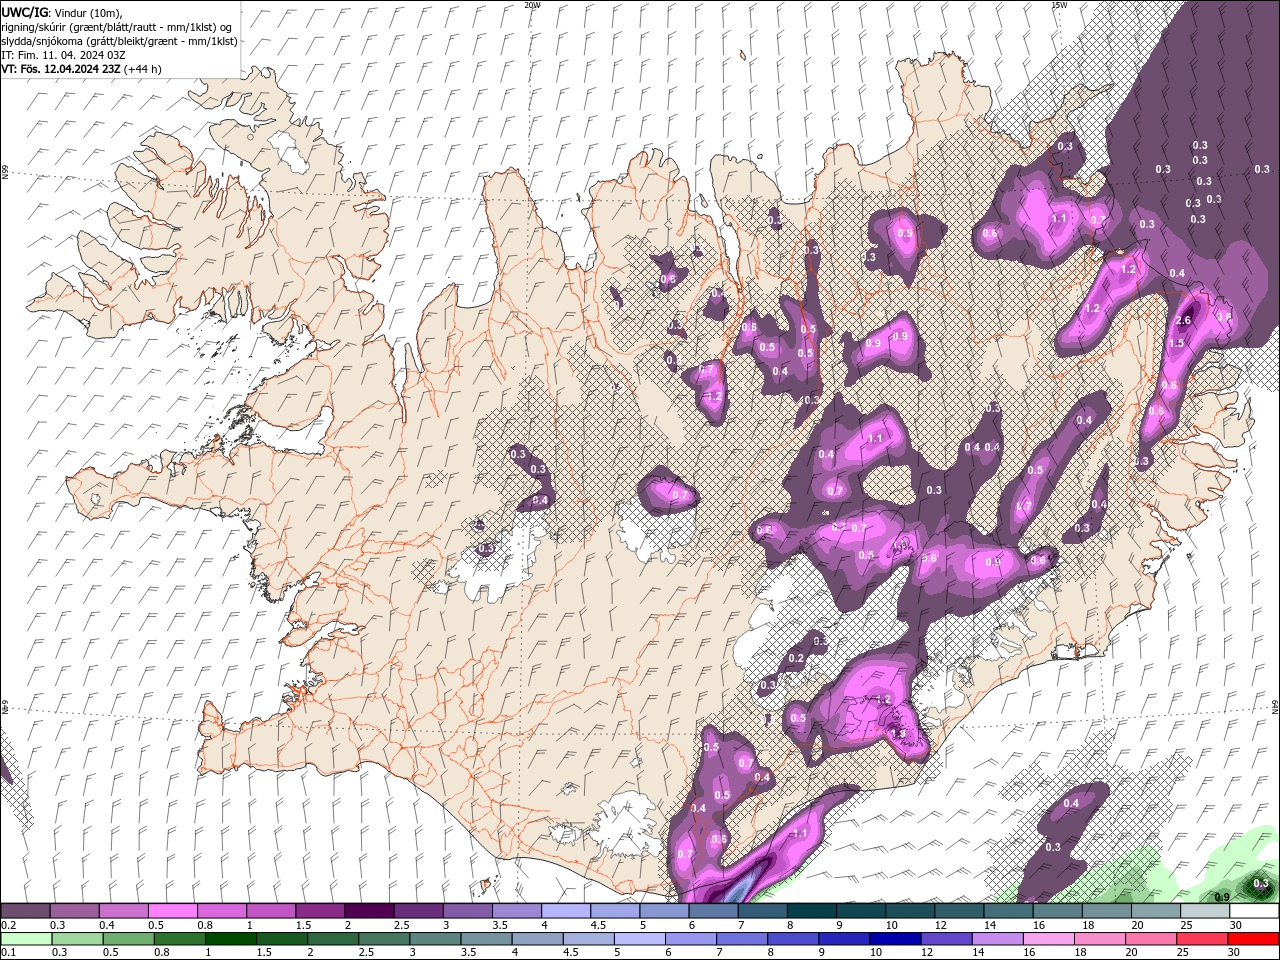
Task: Click the slydda/snjókoma legend description line
Action: click(x=120, y=41)
